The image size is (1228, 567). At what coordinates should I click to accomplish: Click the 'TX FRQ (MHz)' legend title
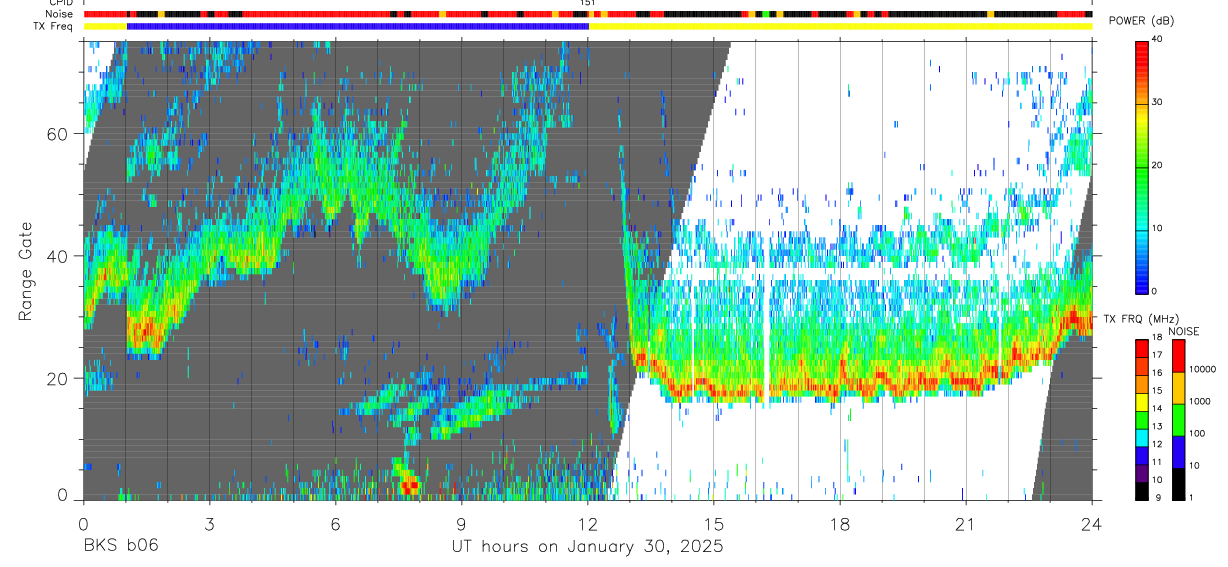pos(1141,318)
